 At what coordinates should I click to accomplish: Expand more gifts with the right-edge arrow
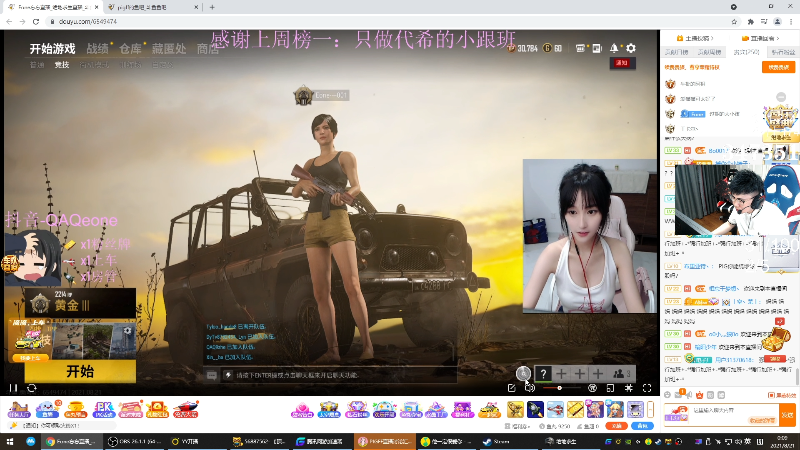(651, 409)
